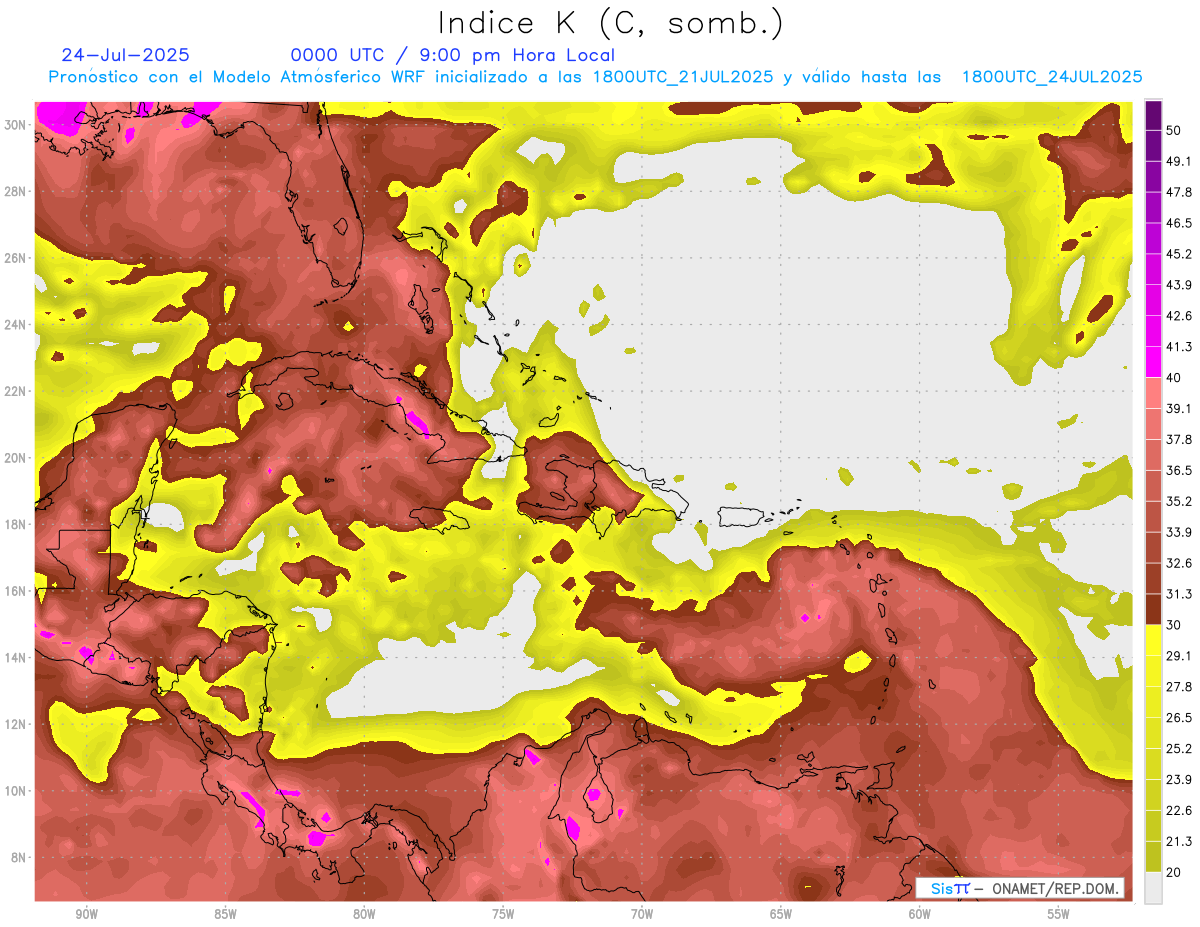Click colorbar value '26.5'
This screenshot has width=1200, height=927.
1179,717
